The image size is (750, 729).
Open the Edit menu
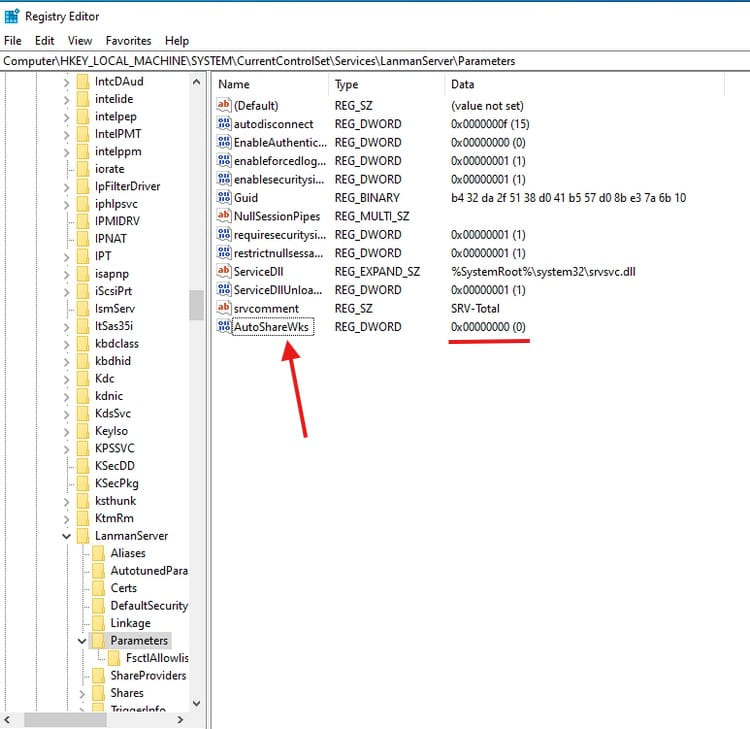pos(44,41)
